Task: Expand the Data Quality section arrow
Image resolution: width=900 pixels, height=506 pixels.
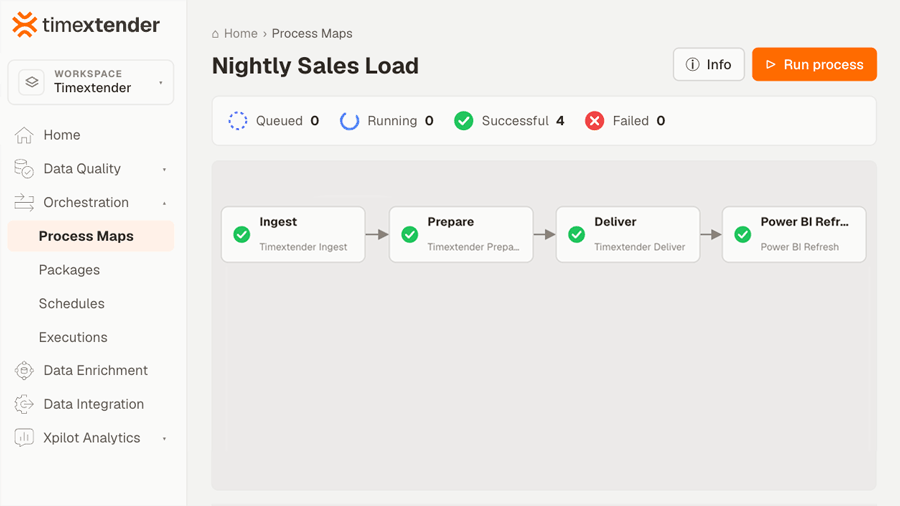Action: pos(164,169)
